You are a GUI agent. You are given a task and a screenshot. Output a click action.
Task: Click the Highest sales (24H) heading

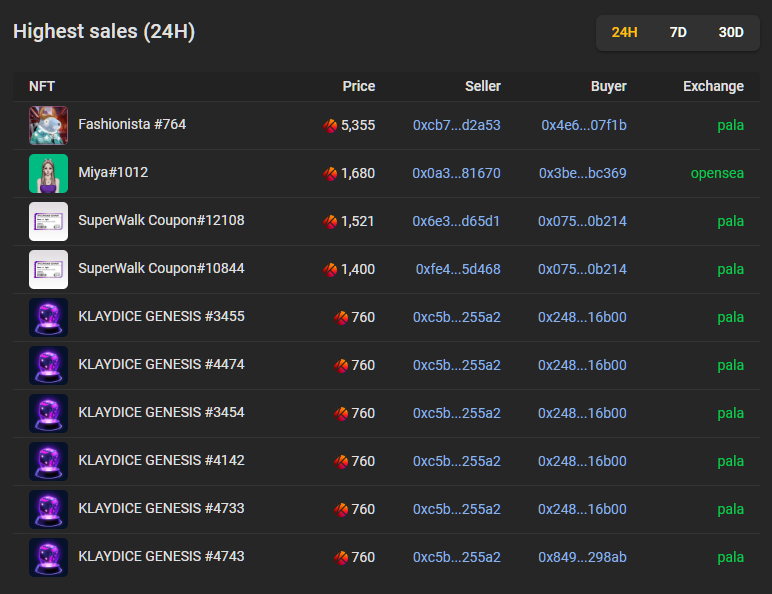[x=104, y=32]
